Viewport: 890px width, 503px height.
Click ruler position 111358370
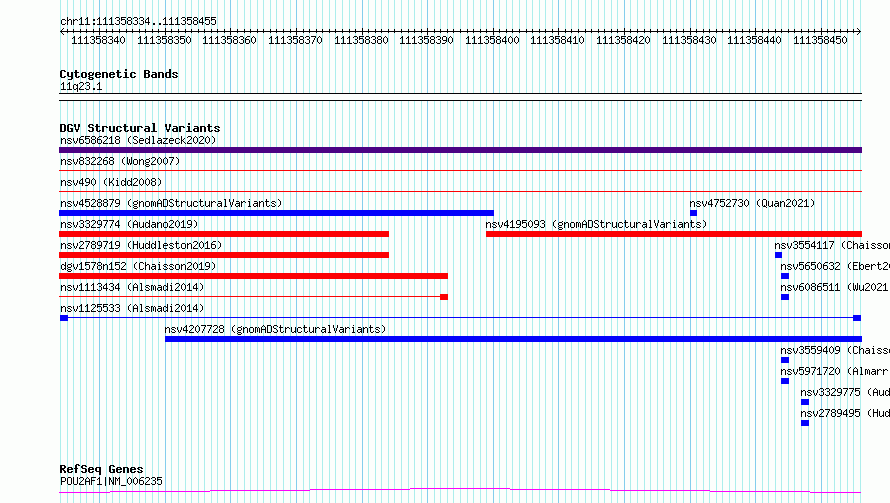click(x=295, y=40)
